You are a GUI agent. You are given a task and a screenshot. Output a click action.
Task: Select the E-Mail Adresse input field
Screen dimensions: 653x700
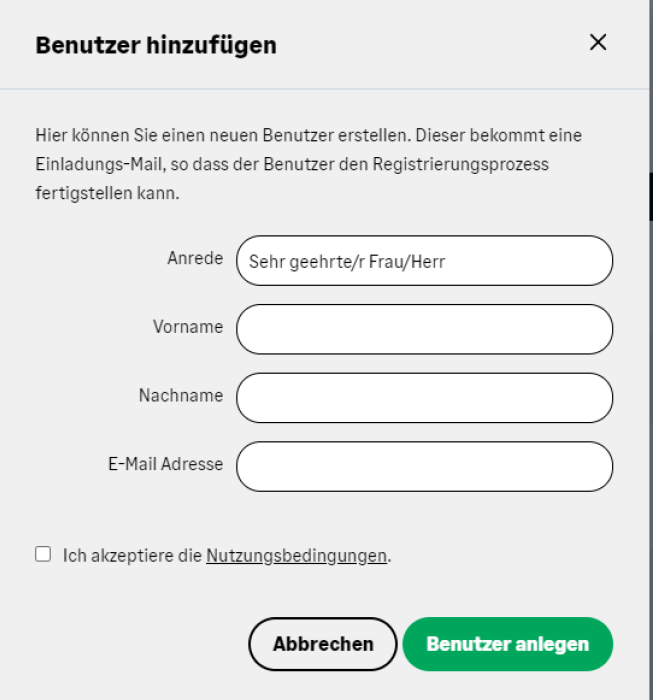click(x=424, y=467)
